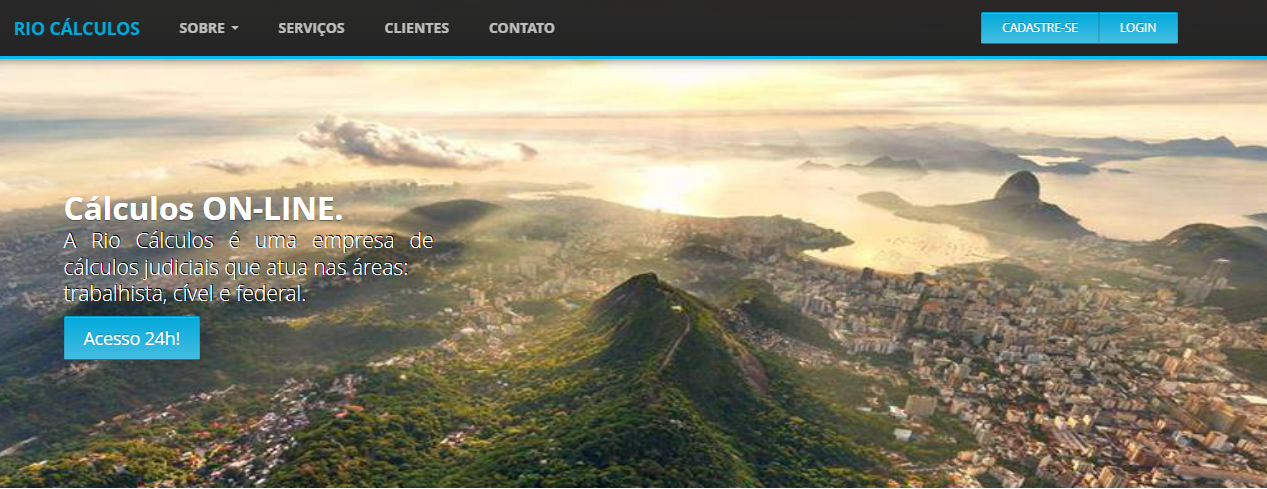This screenshot has width=1267, height=489.
Task: Select CONTATO in the navigation bar
Action: point(521,28)
